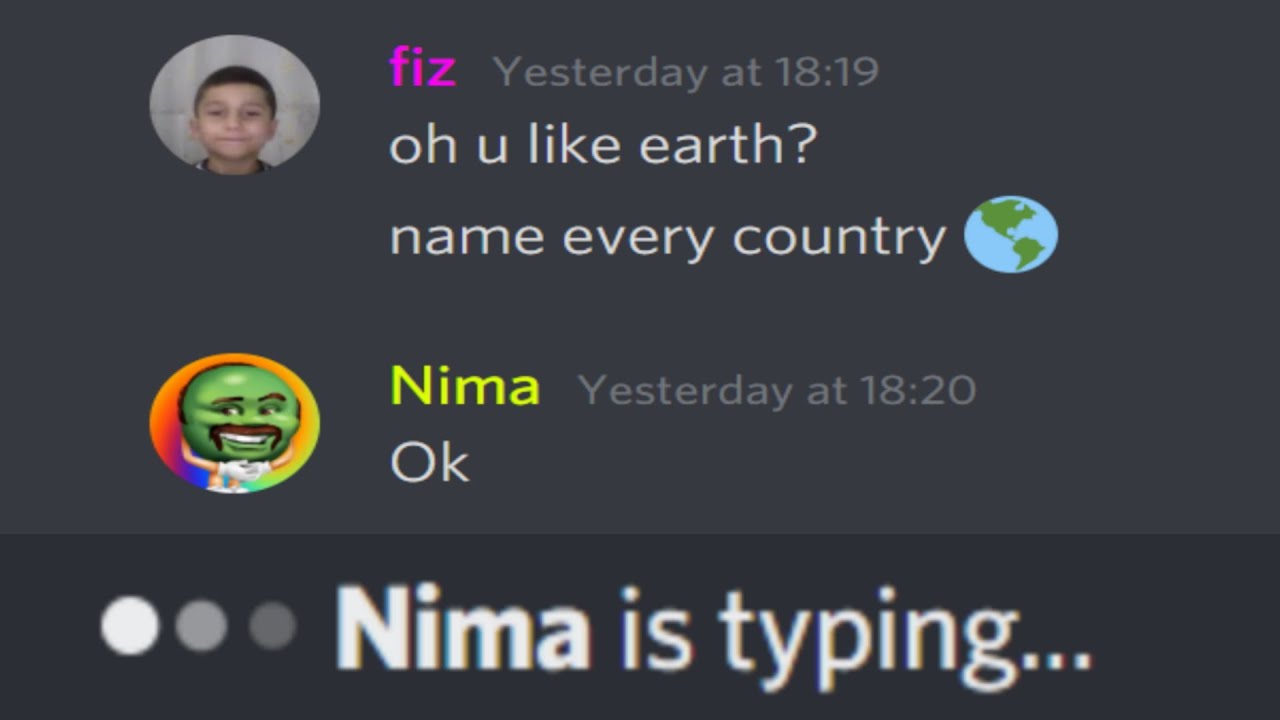1280x720 pixels.
Task: Click the rainbow border of Nima's avatar
Action: pyautogui.click(x=165, y=440)
